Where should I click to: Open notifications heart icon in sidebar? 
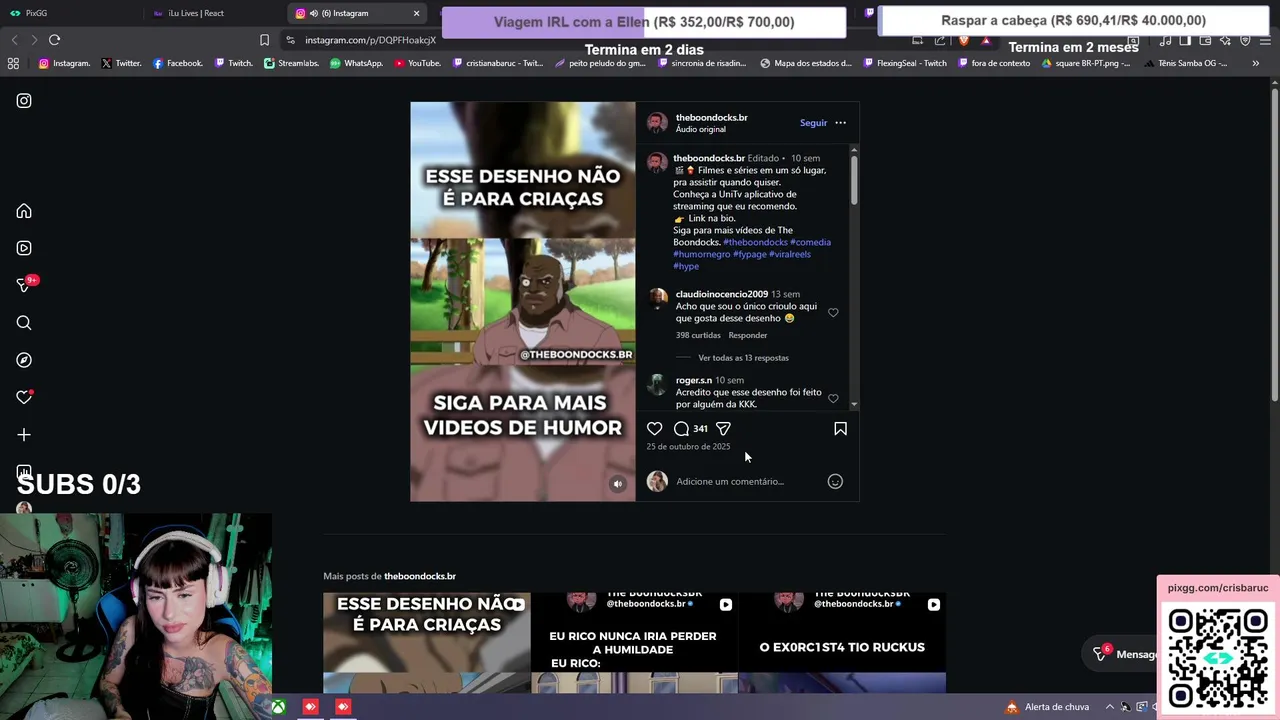click(24, 397)
